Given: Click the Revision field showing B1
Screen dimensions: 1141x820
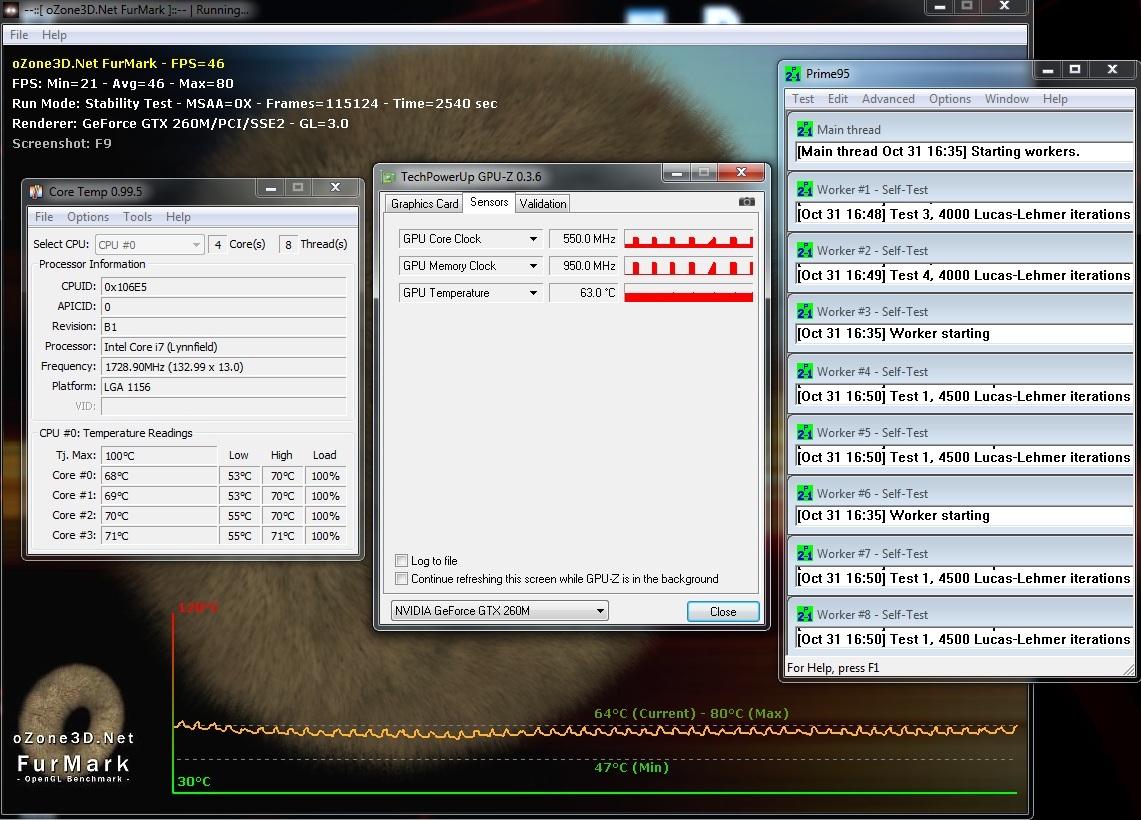Looking at the screenshot, I should pos(223,327).
